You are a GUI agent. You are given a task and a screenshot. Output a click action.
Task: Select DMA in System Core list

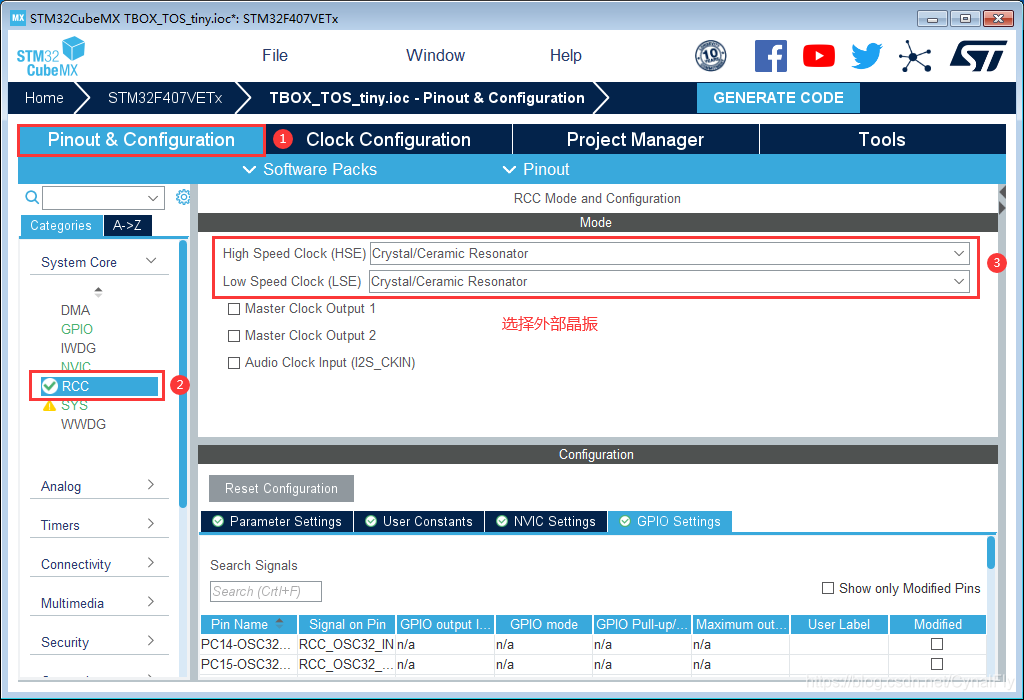75,310
